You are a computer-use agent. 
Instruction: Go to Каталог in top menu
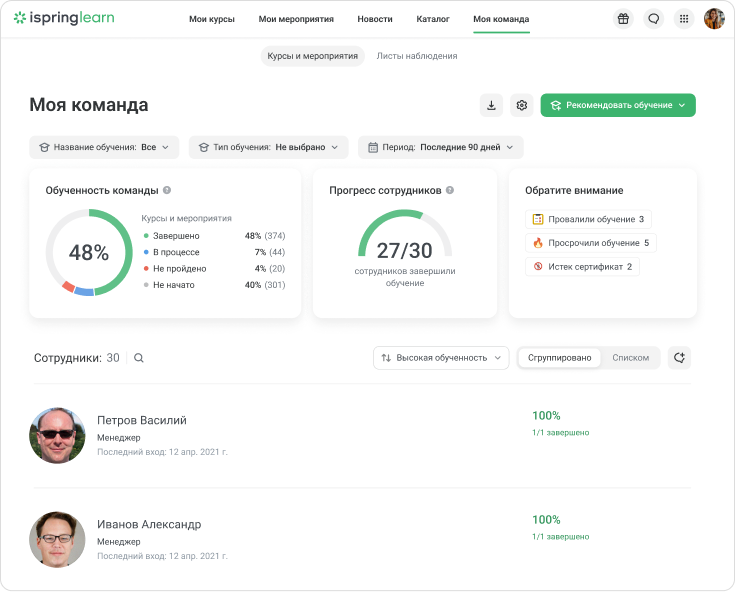pyautogui.click(x=433, y=19)
